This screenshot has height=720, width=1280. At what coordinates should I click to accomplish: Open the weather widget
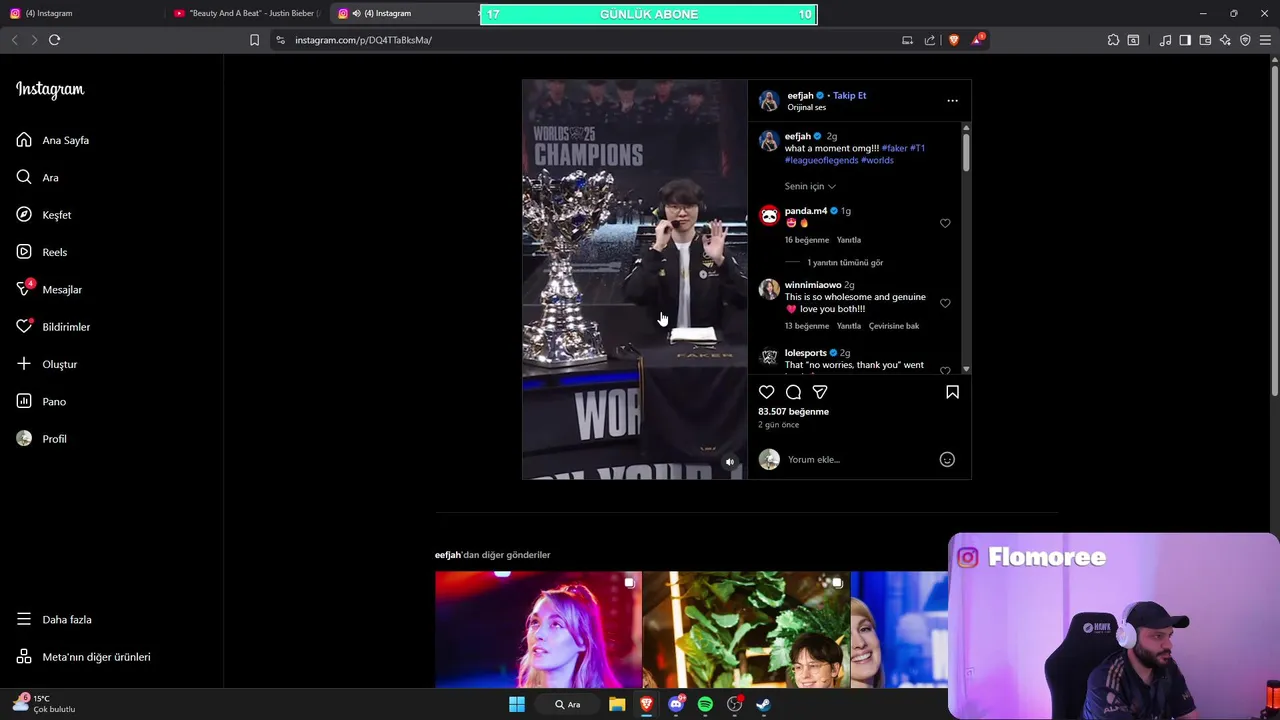click(45, 704)
